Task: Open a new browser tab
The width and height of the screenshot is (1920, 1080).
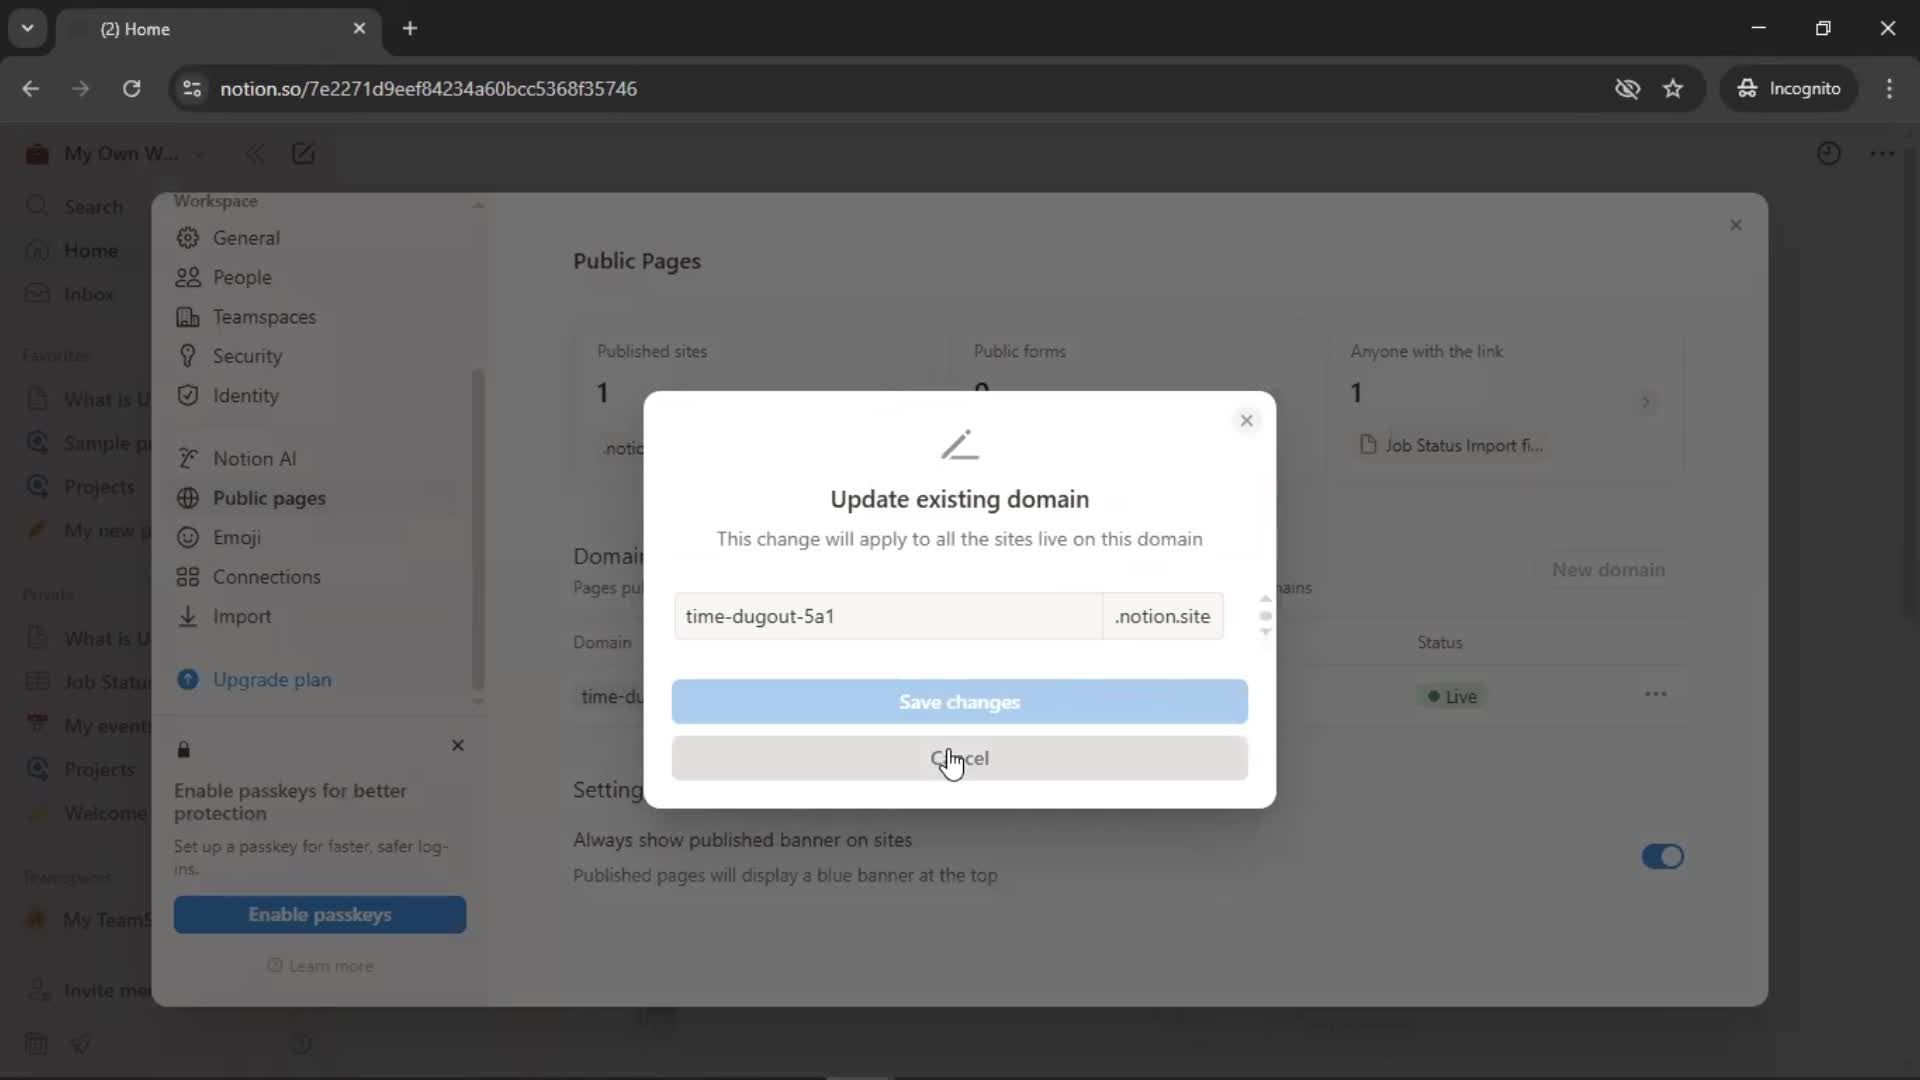Action: click(x=410, y=28)
